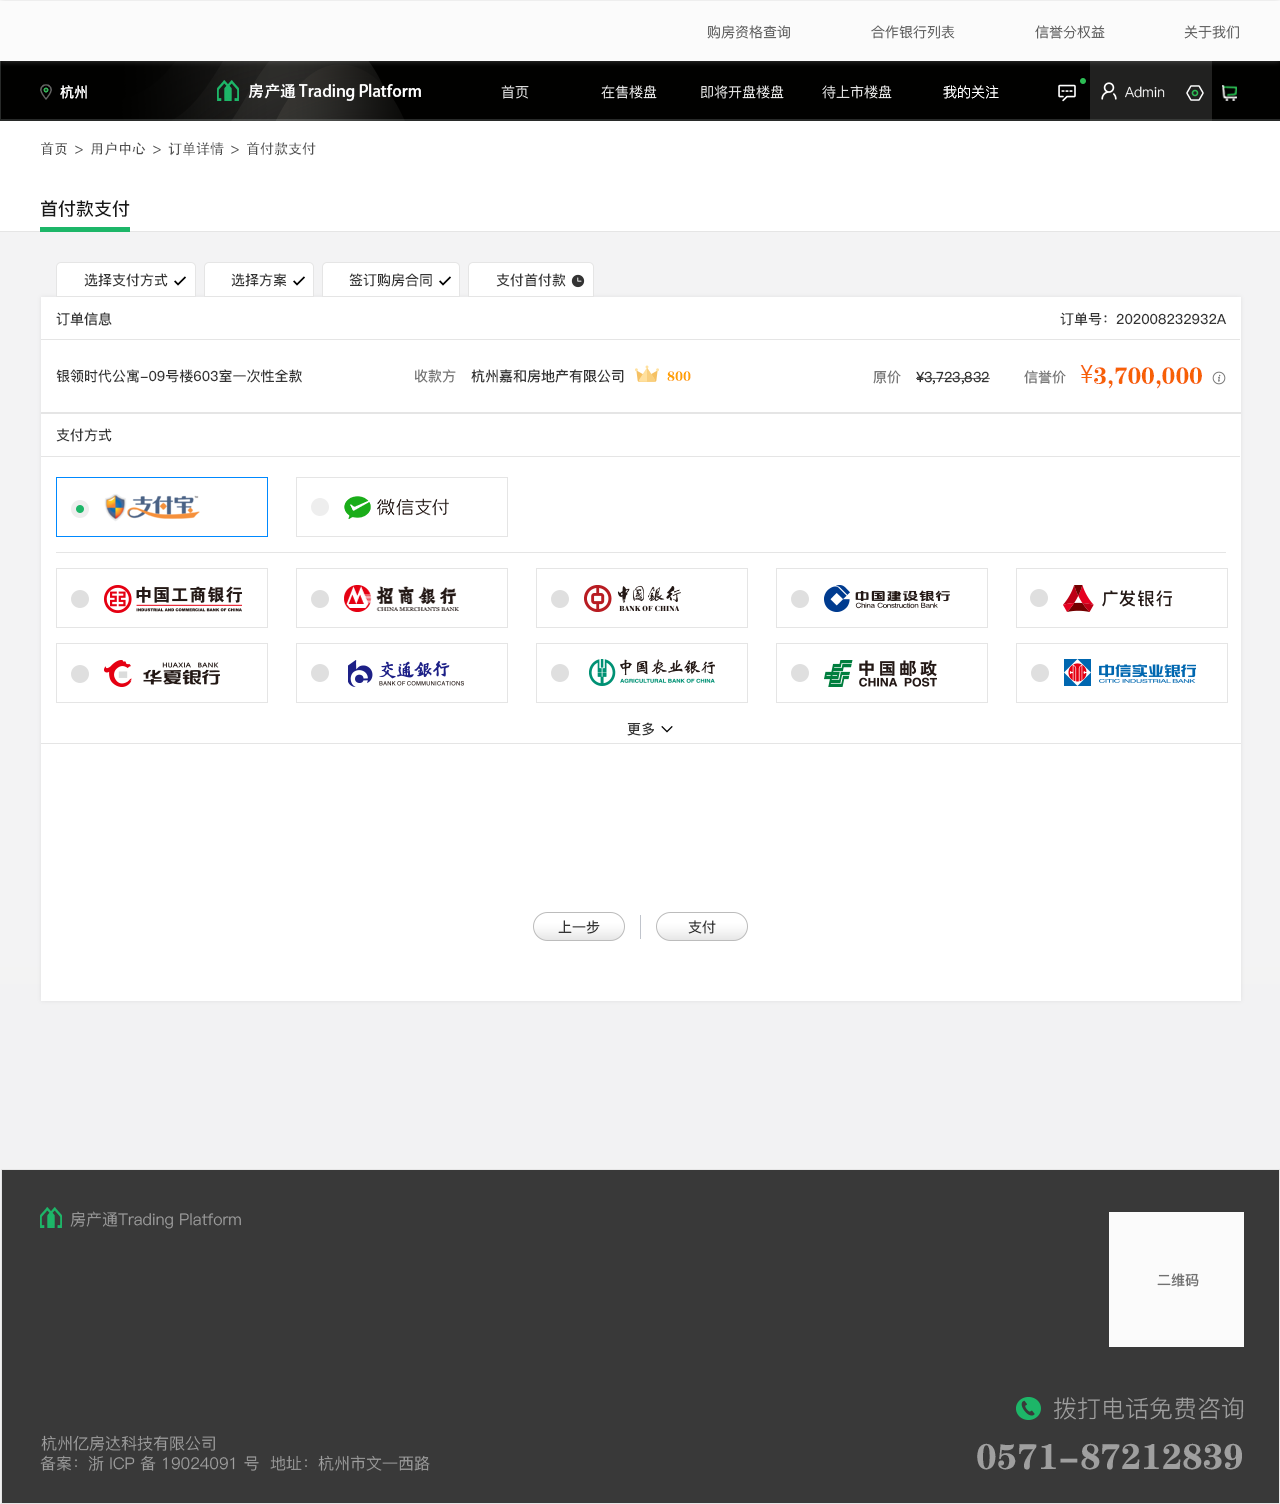The height and width of the screenshot is (1504, 1280).
Task: Switch to 选择支付方式 step tab
Action: 126,280
